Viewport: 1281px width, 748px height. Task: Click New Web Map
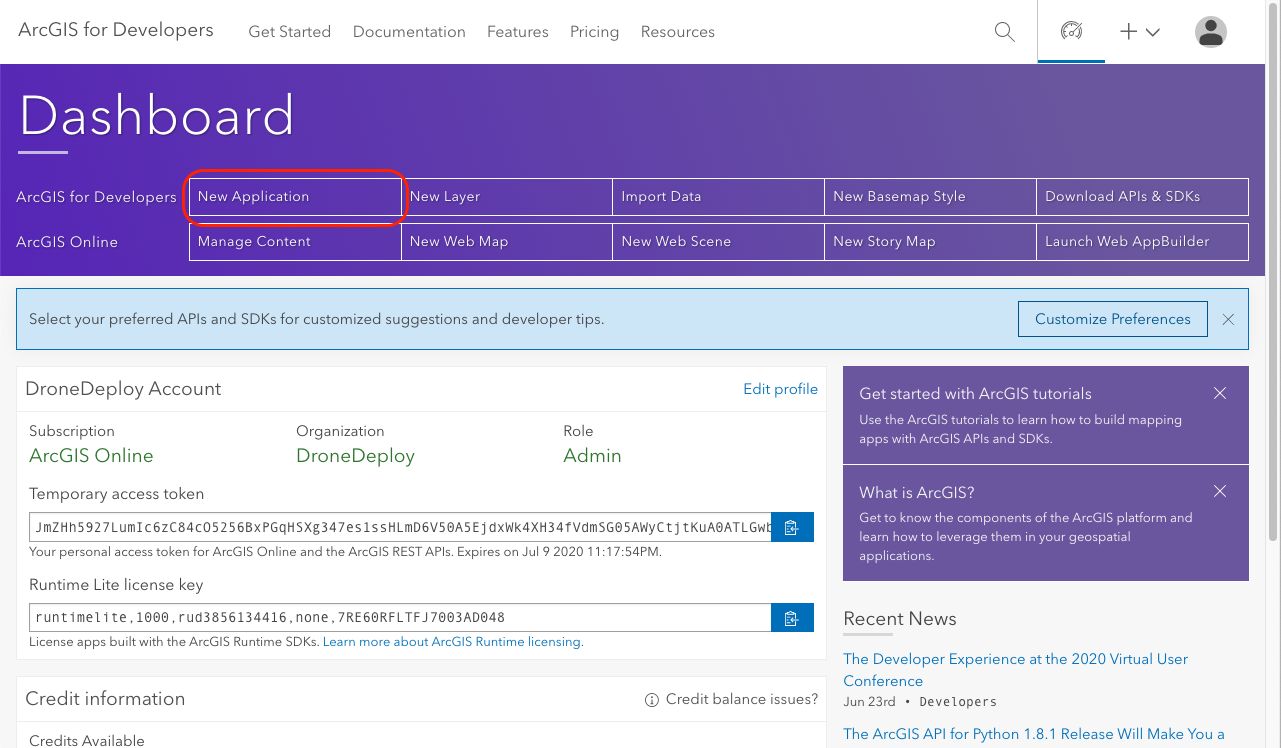coord(507,242)
